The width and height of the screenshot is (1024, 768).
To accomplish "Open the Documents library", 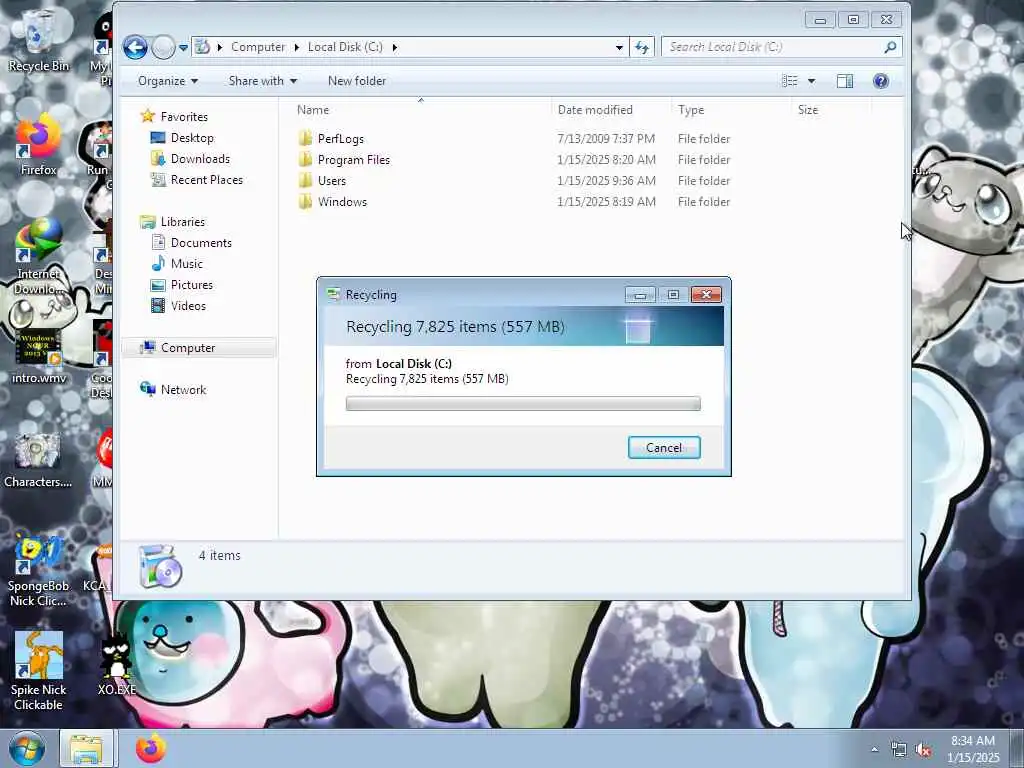I will pyautogui.click(x=201, y=243).
